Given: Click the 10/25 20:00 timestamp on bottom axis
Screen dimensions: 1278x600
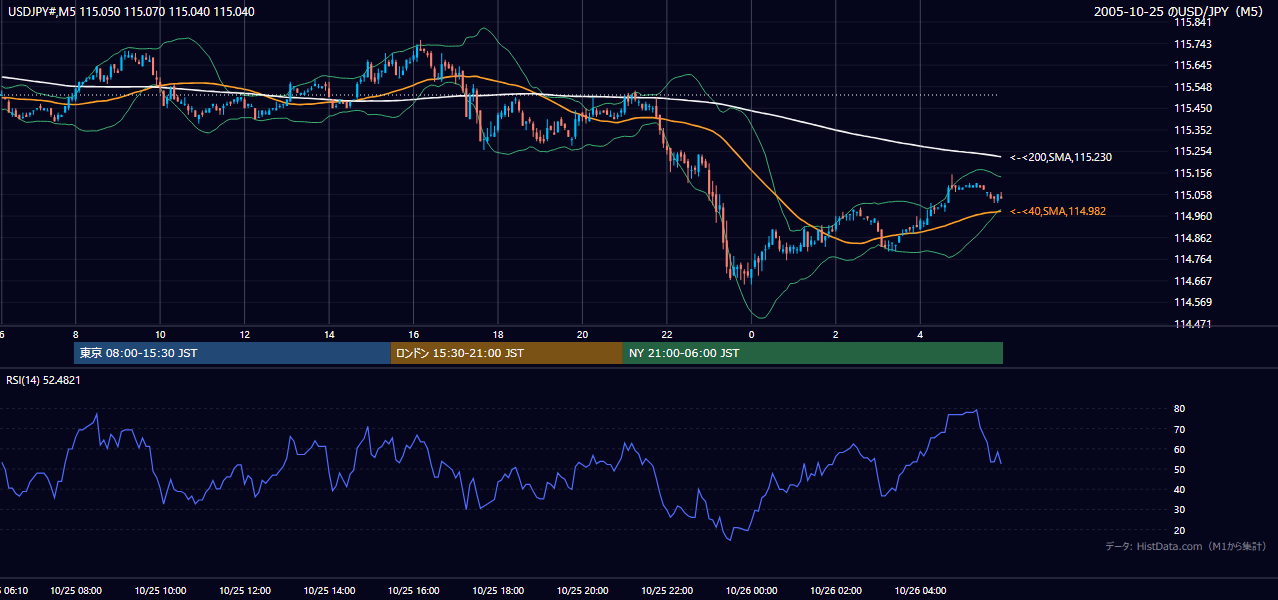Looking at the screenshot, I should click(582, 591).
